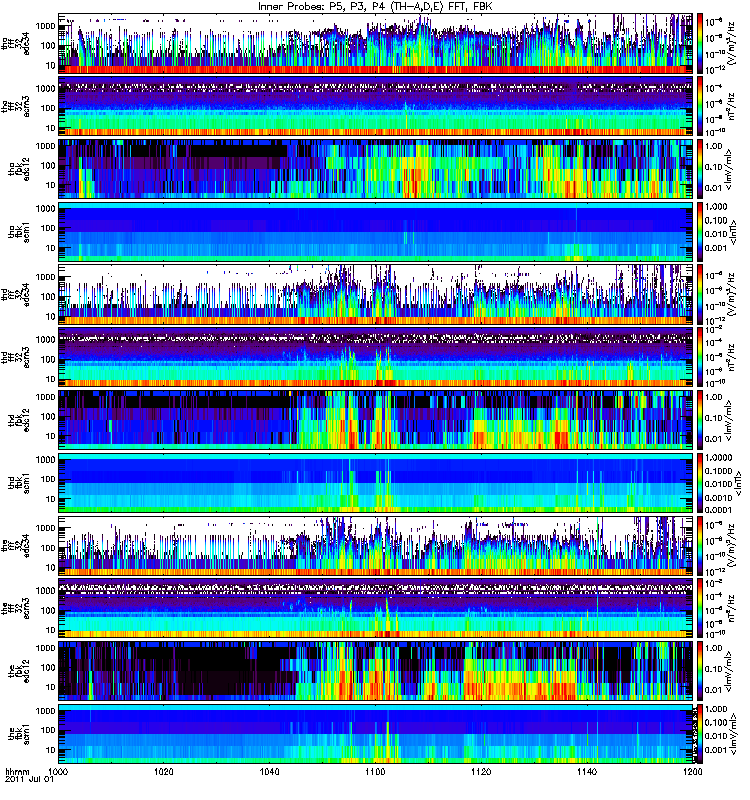
Task: Select the thd fbk edc12 spectrogram panel
Action: 376,419
